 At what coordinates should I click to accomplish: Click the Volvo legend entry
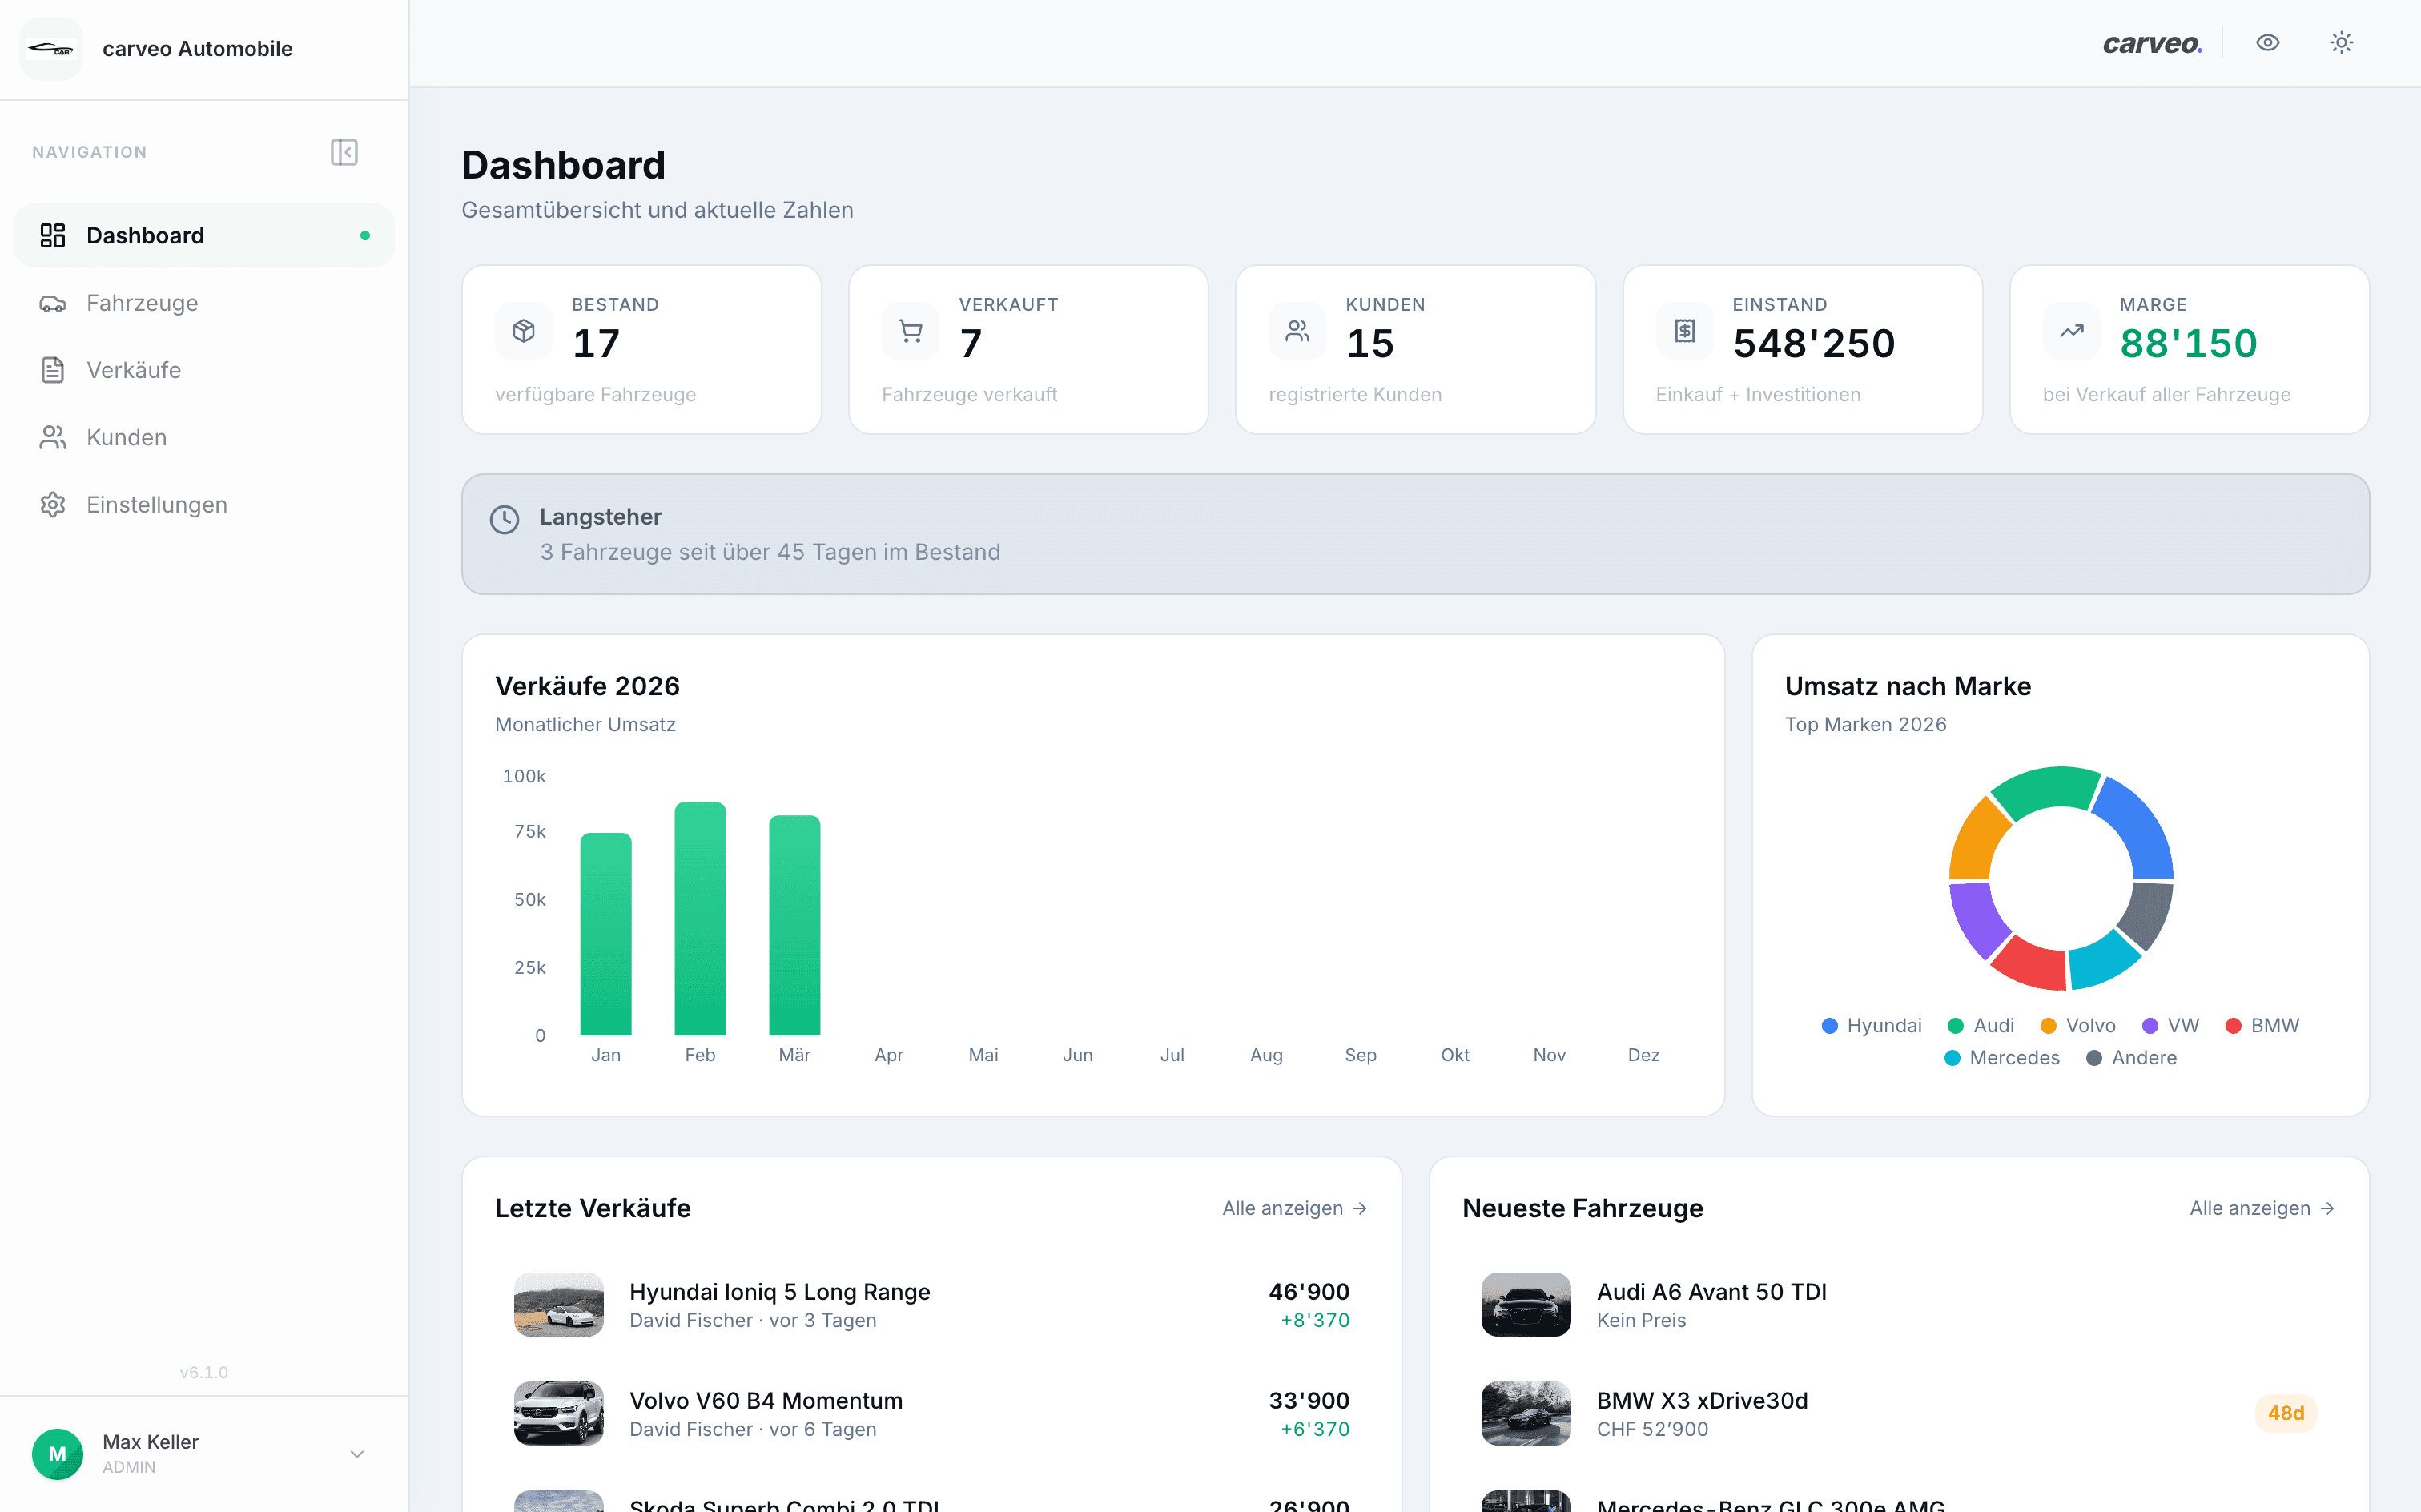(2078, 1026)
